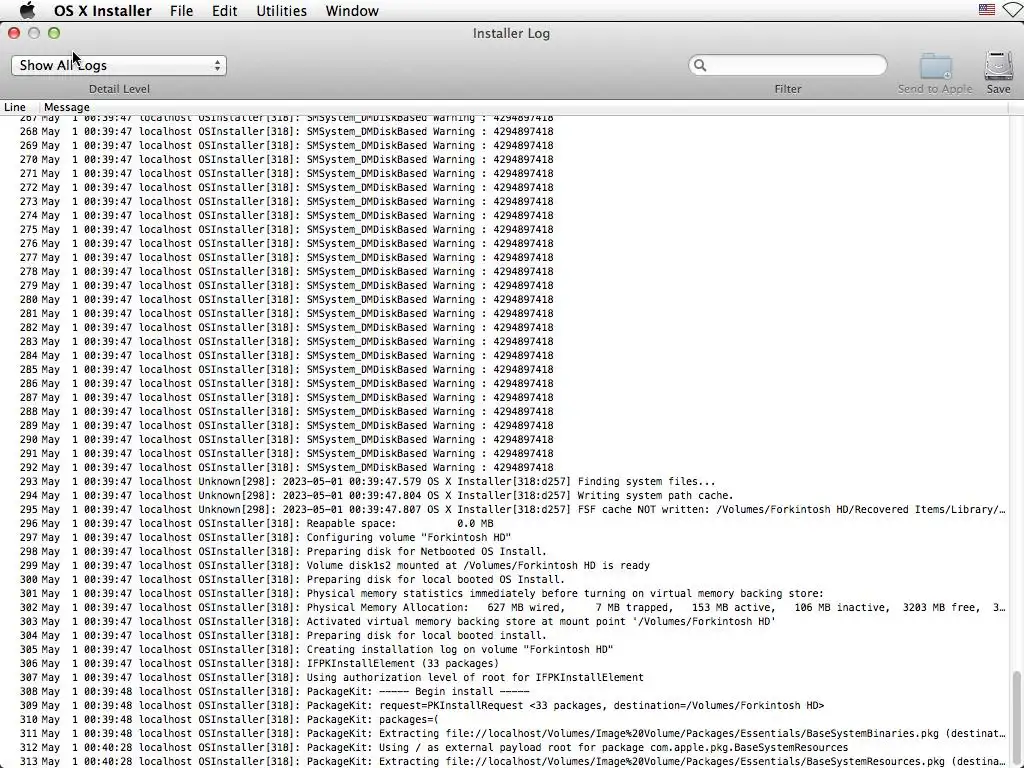Click the Send to Apple folder icon

click(x=935, y=67)
